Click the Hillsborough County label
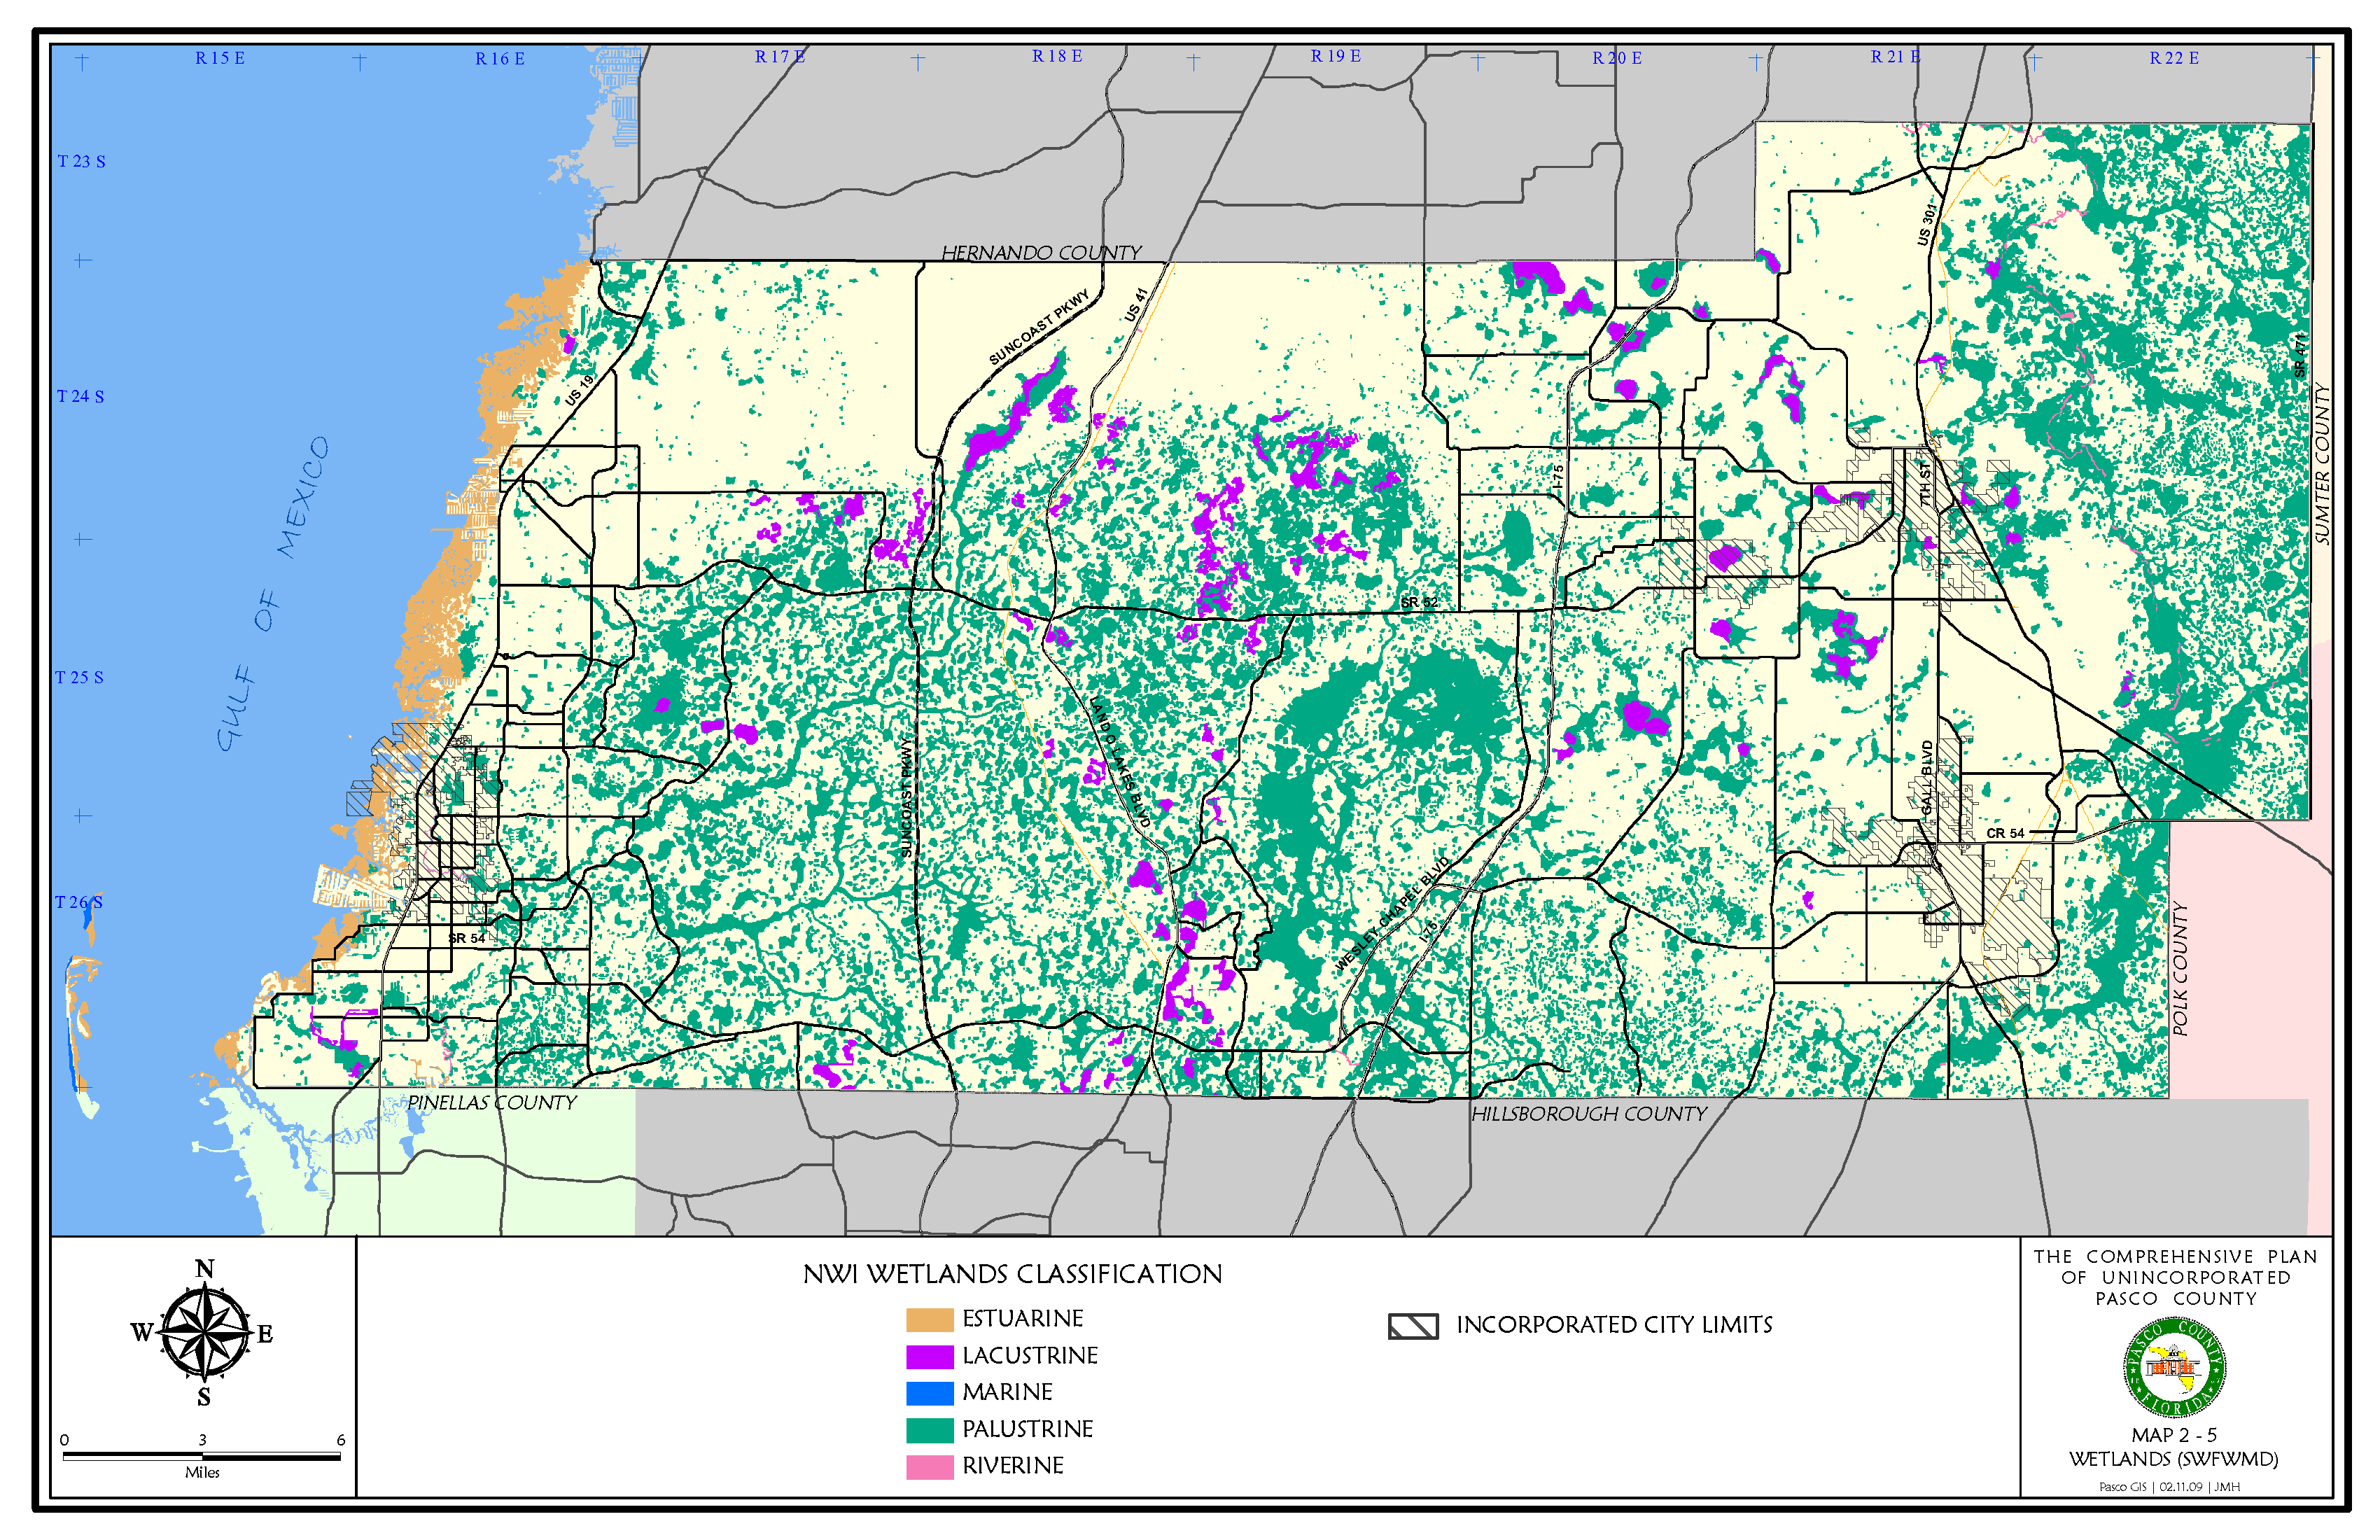This screenshot has height=1540, width=2380. (x=1588, y=1114)
